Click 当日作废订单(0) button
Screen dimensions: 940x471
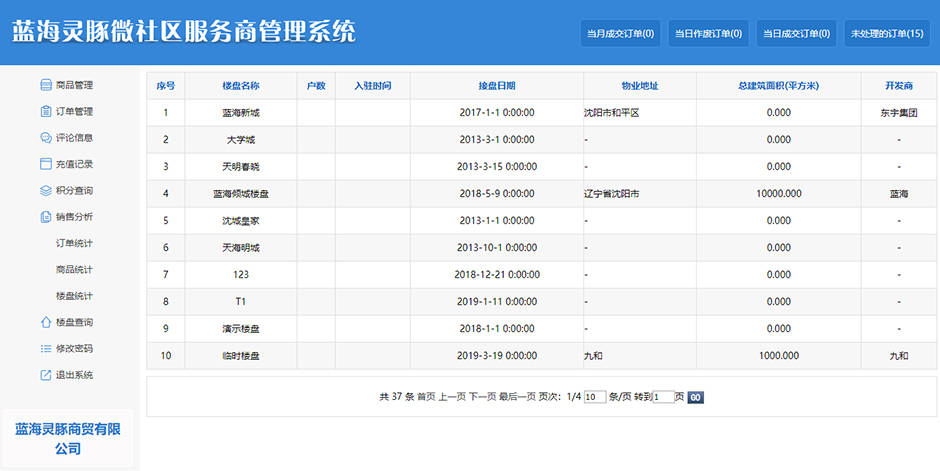tap(708, 34)
